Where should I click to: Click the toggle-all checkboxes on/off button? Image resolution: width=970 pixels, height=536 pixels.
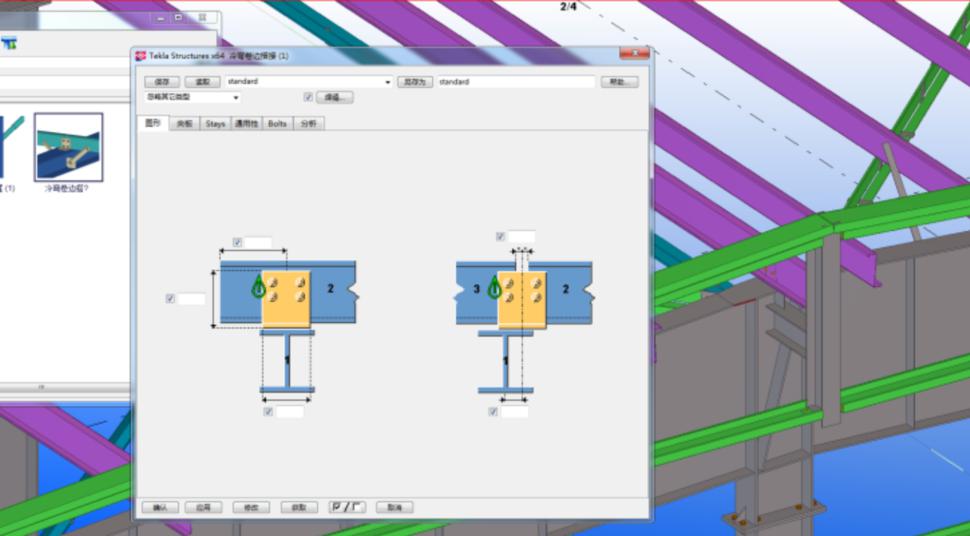point(347,508)
